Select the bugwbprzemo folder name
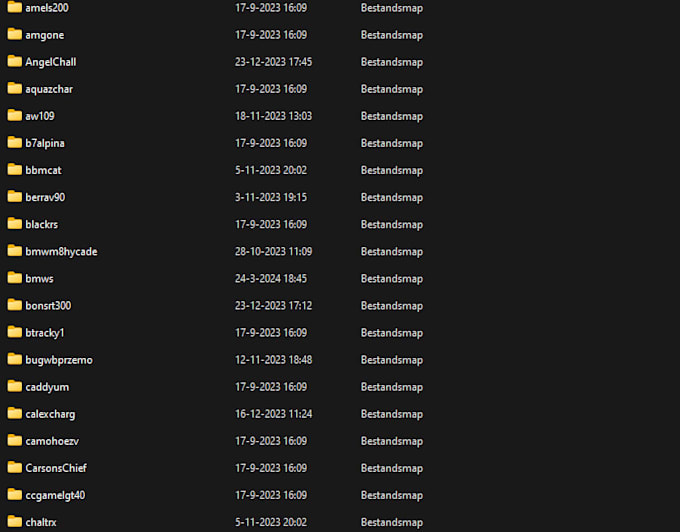680x532 pixels. 59,359
